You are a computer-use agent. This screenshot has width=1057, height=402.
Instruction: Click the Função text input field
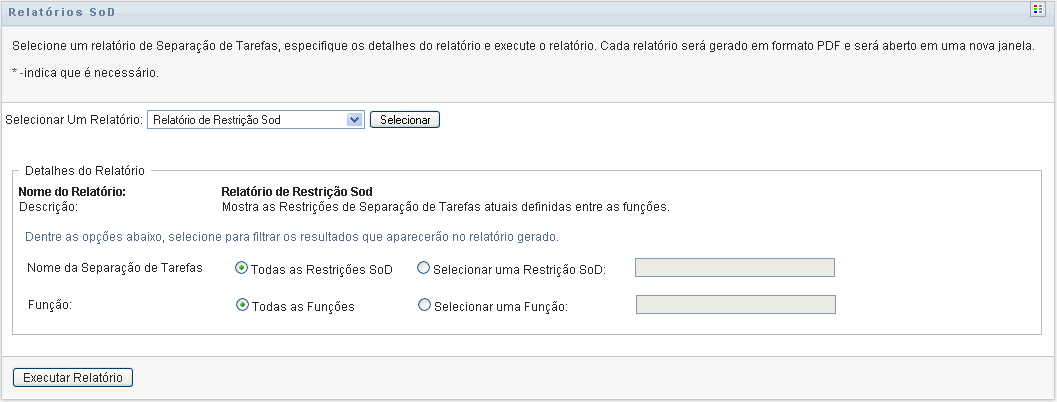coord(735,305)
